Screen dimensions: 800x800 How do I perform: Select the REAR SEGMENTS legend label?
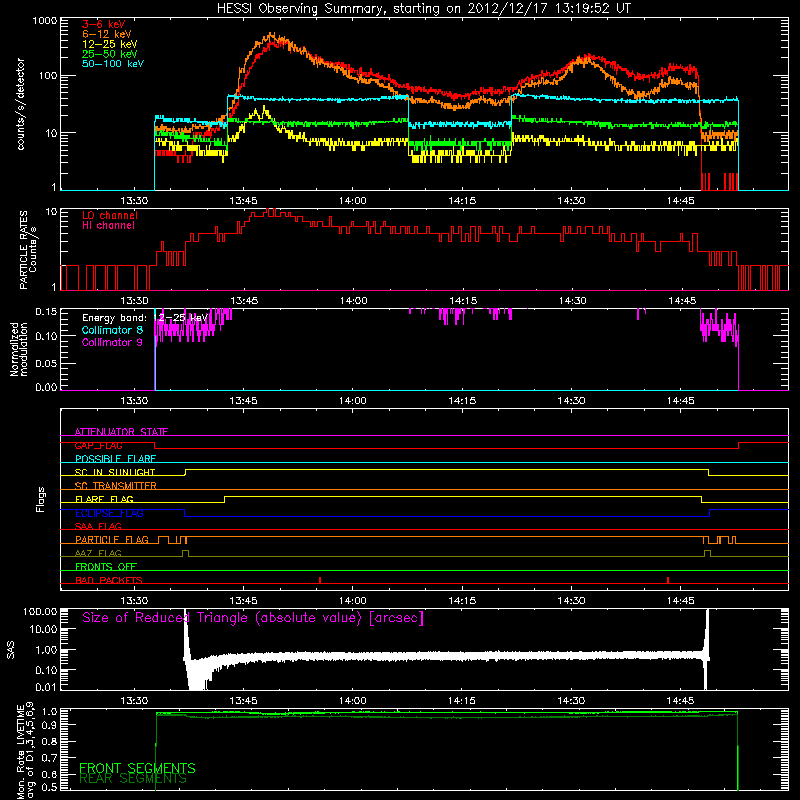point(133,779)
